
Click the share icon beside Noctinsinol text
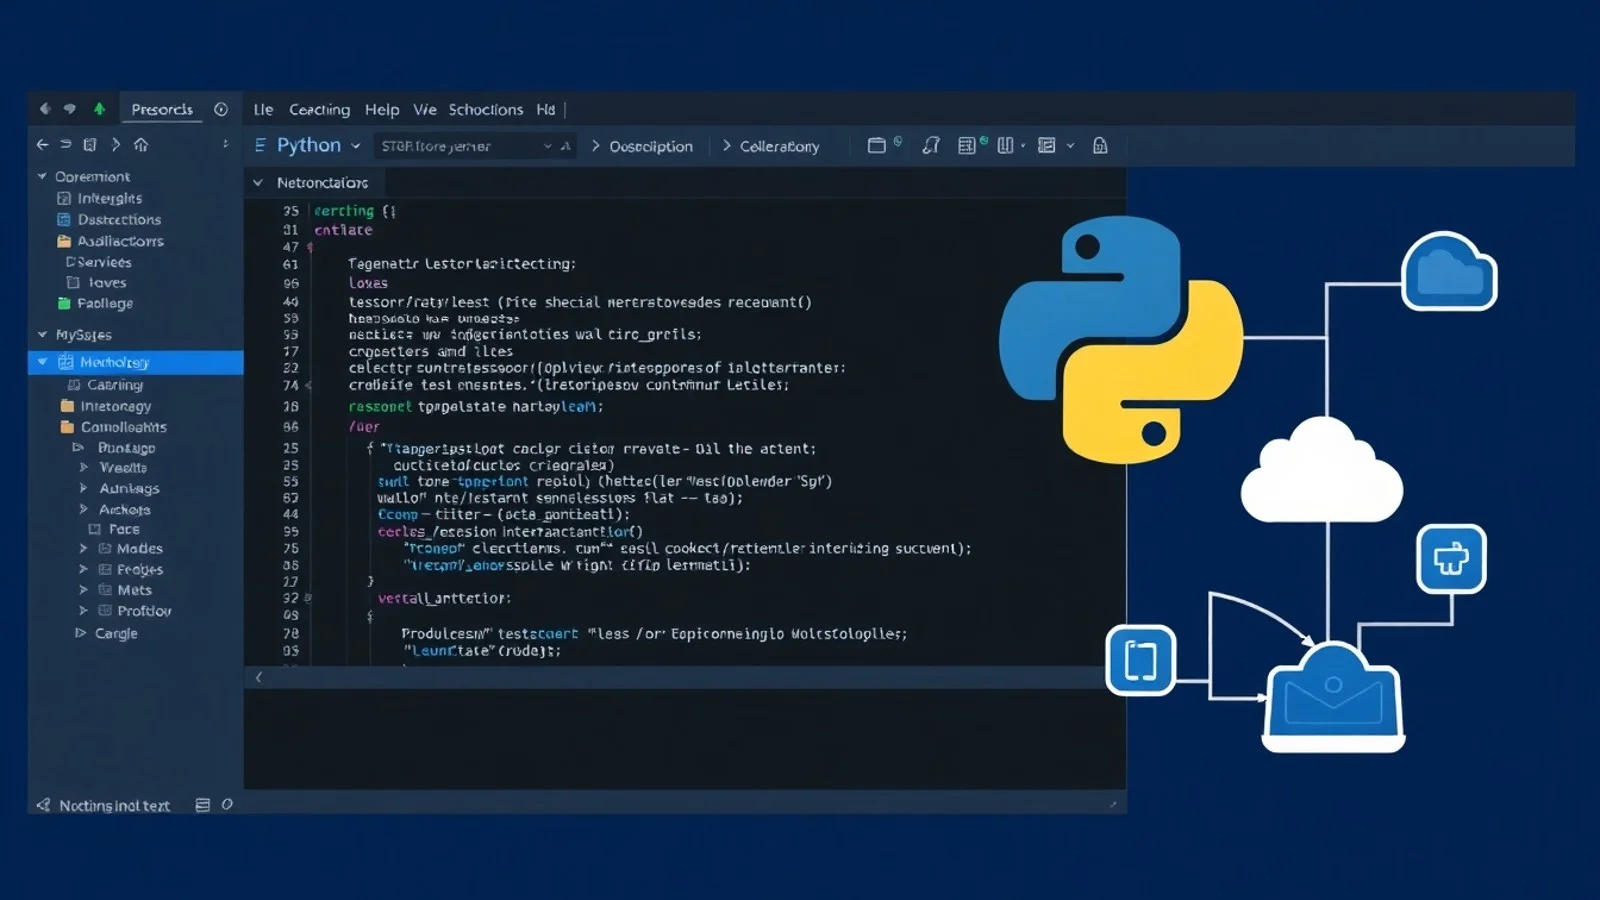point(43,805)
